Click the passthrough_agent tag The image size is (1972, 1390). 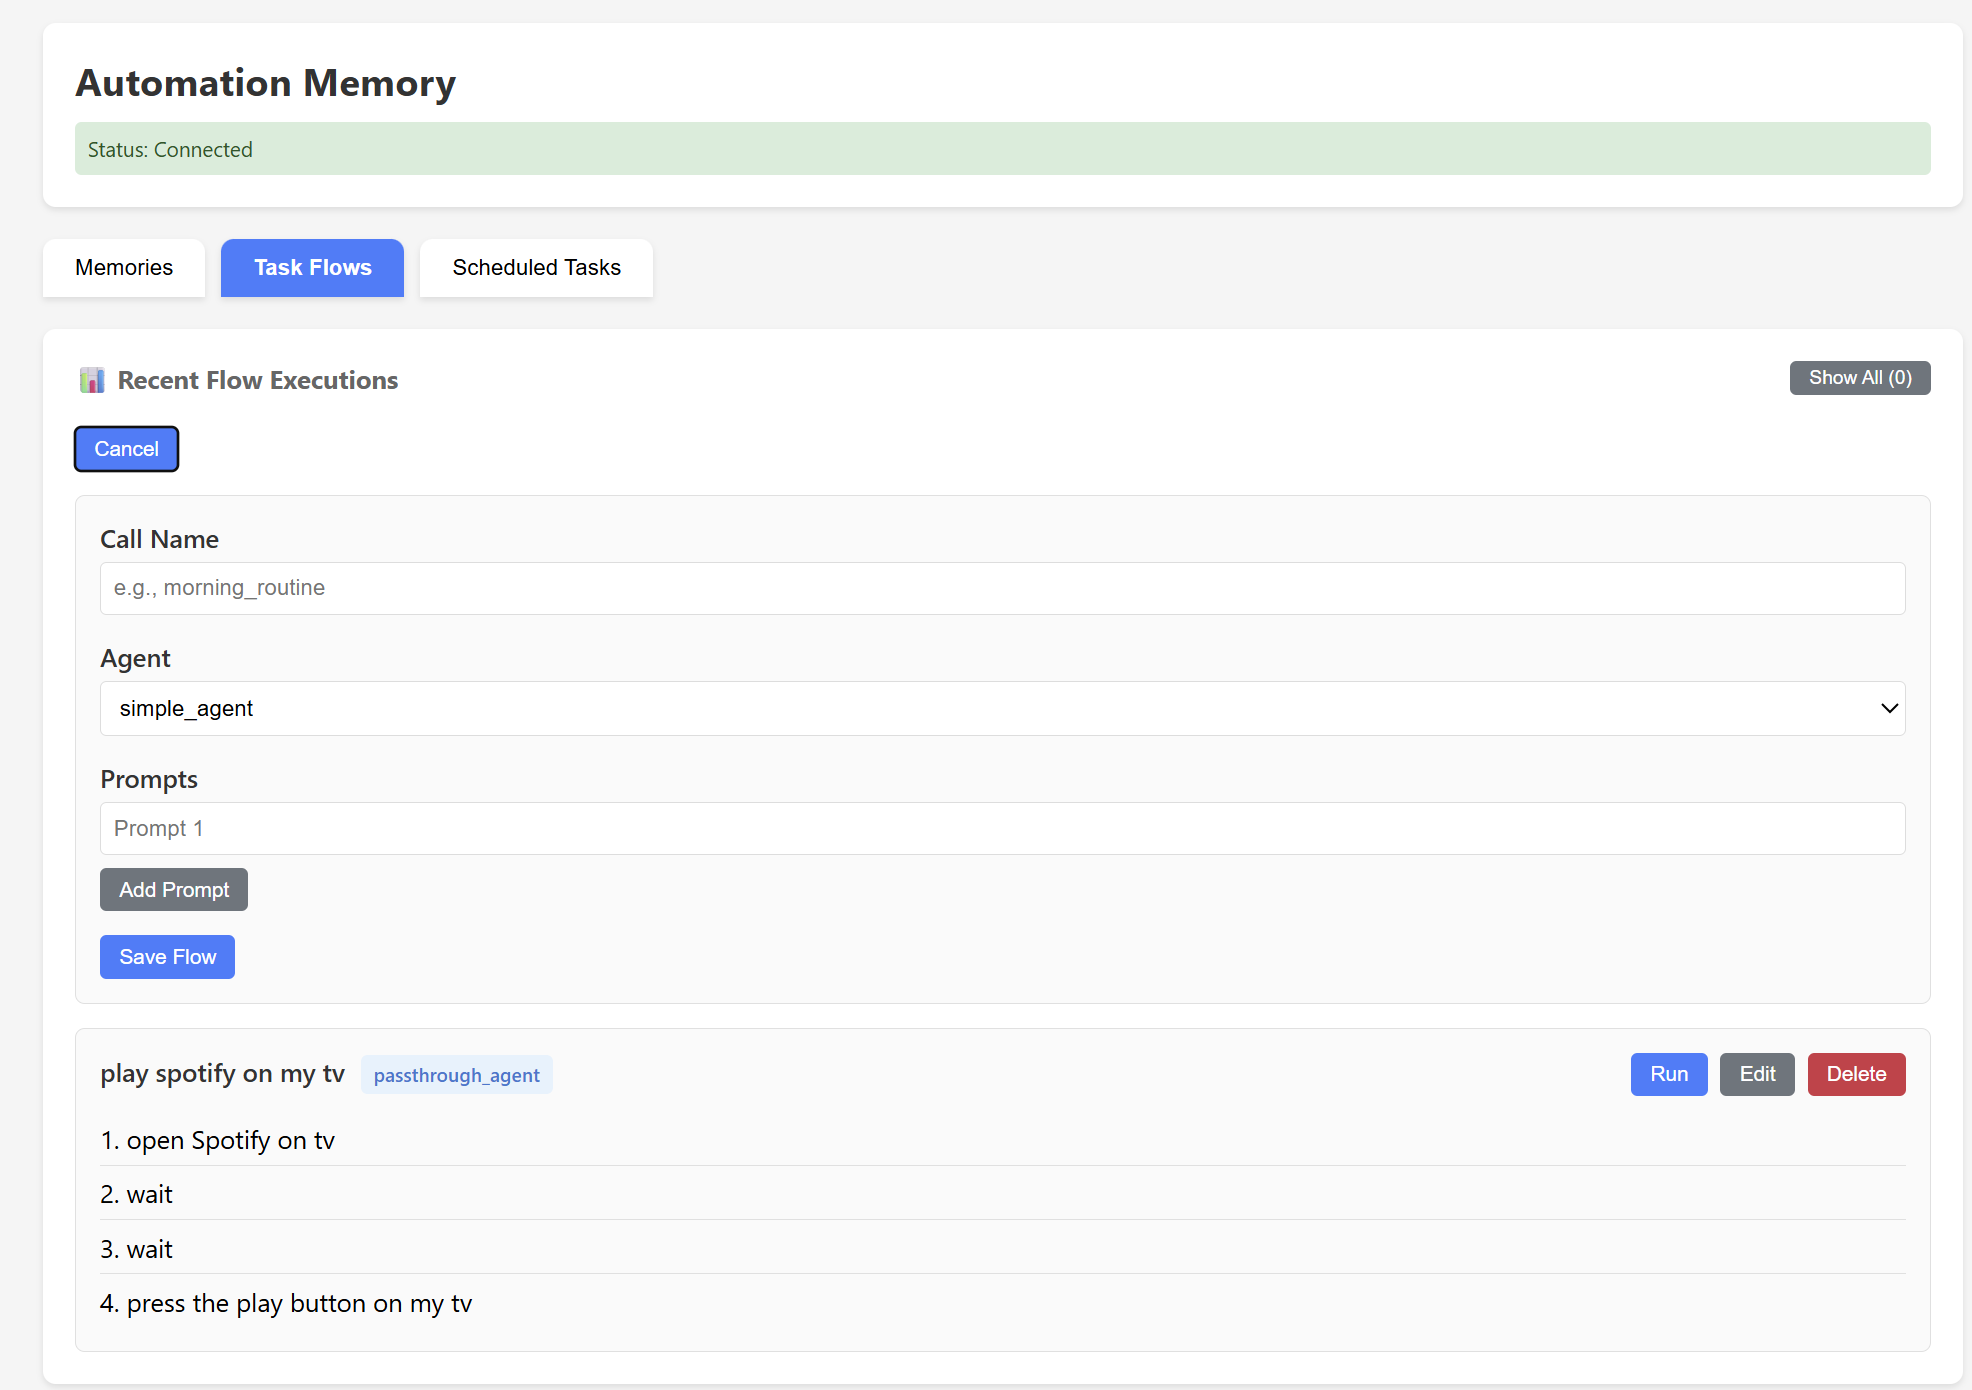point(456,1075)
